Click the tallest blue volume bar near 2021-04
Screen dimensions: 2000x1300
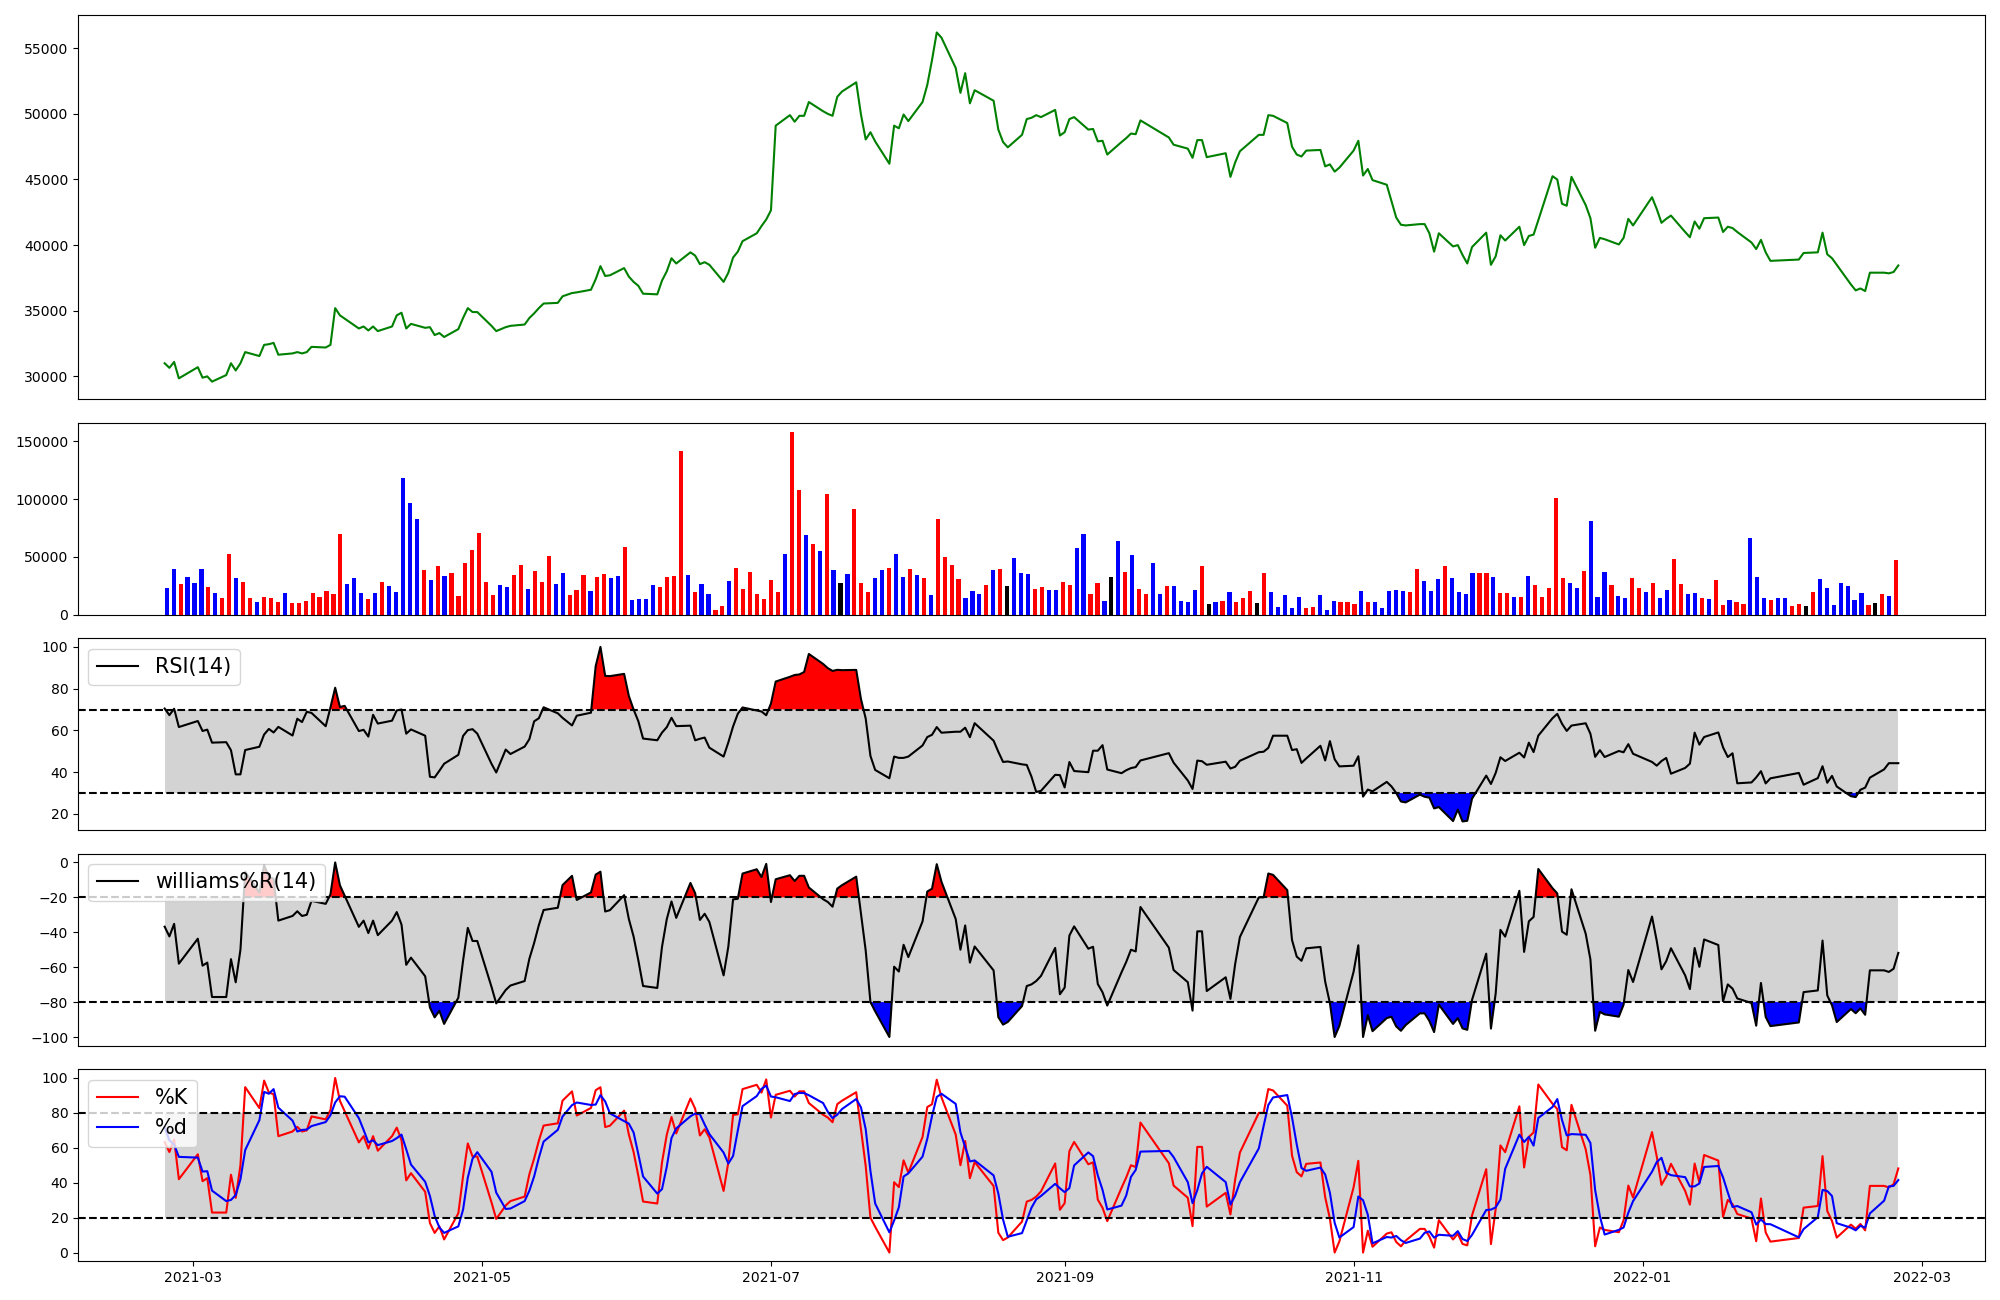point(403,547)
